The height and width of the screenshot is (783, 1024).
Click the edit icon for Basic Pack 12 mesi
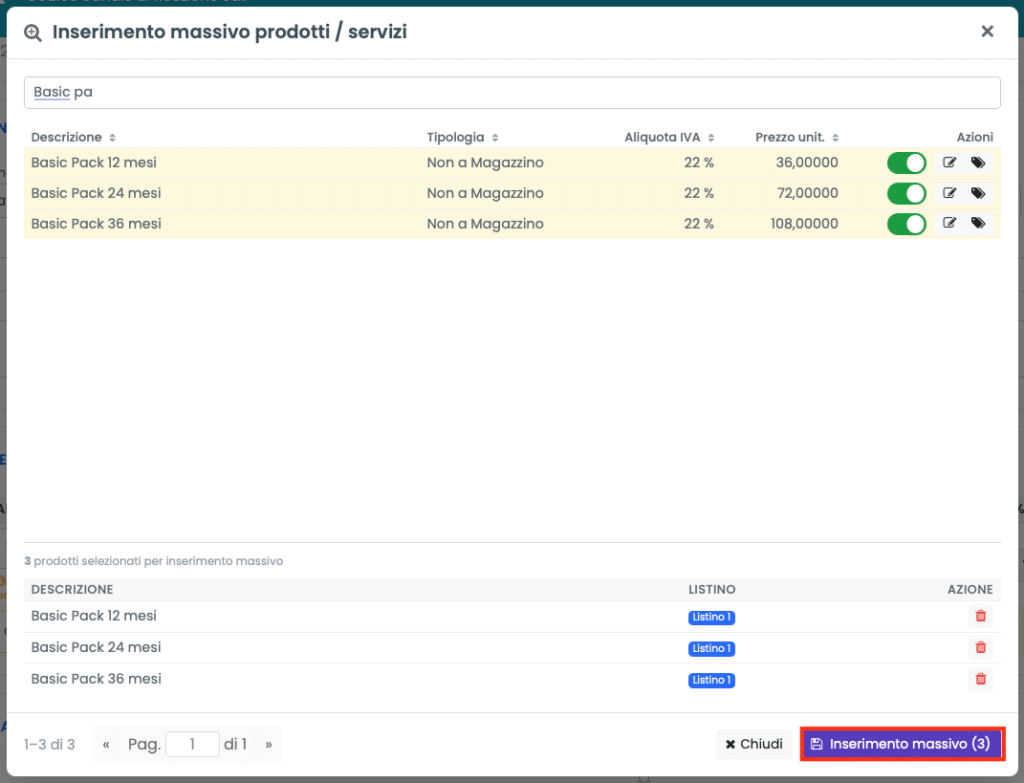[949, 163]
